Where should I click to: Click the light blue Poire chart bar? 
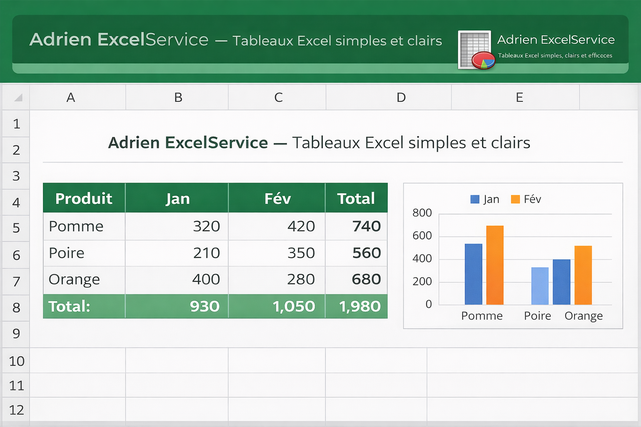click(540, 285)
